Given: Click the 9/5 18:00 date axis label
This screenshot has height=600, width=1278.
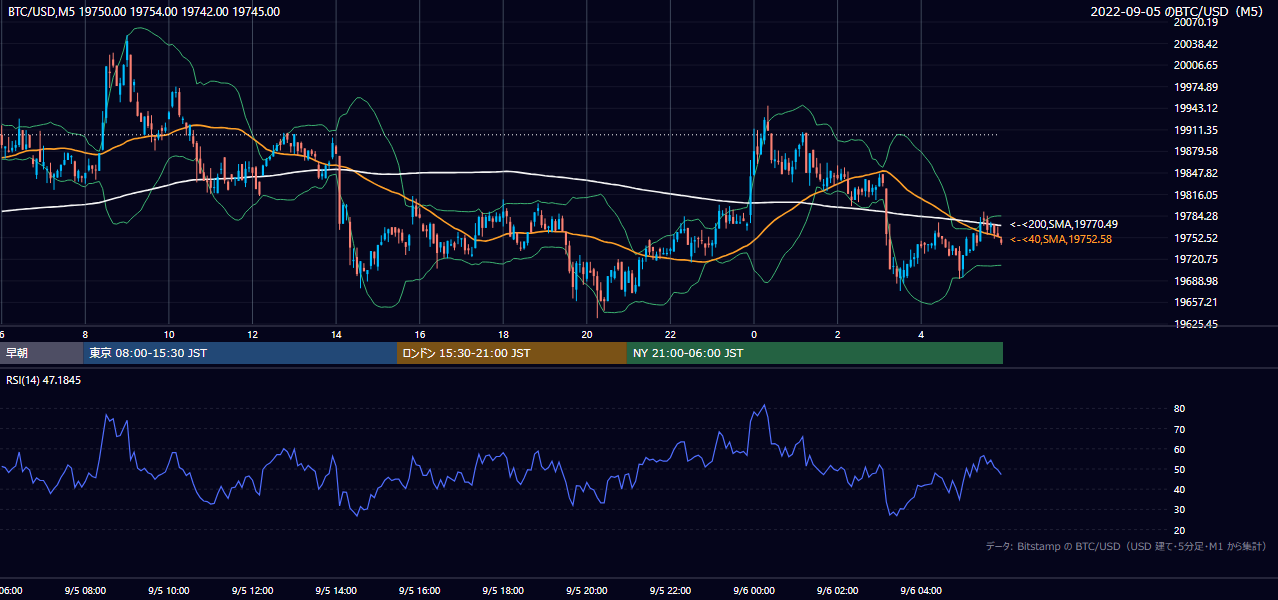Looking at the screenshot, I should [x=503, y=590].
